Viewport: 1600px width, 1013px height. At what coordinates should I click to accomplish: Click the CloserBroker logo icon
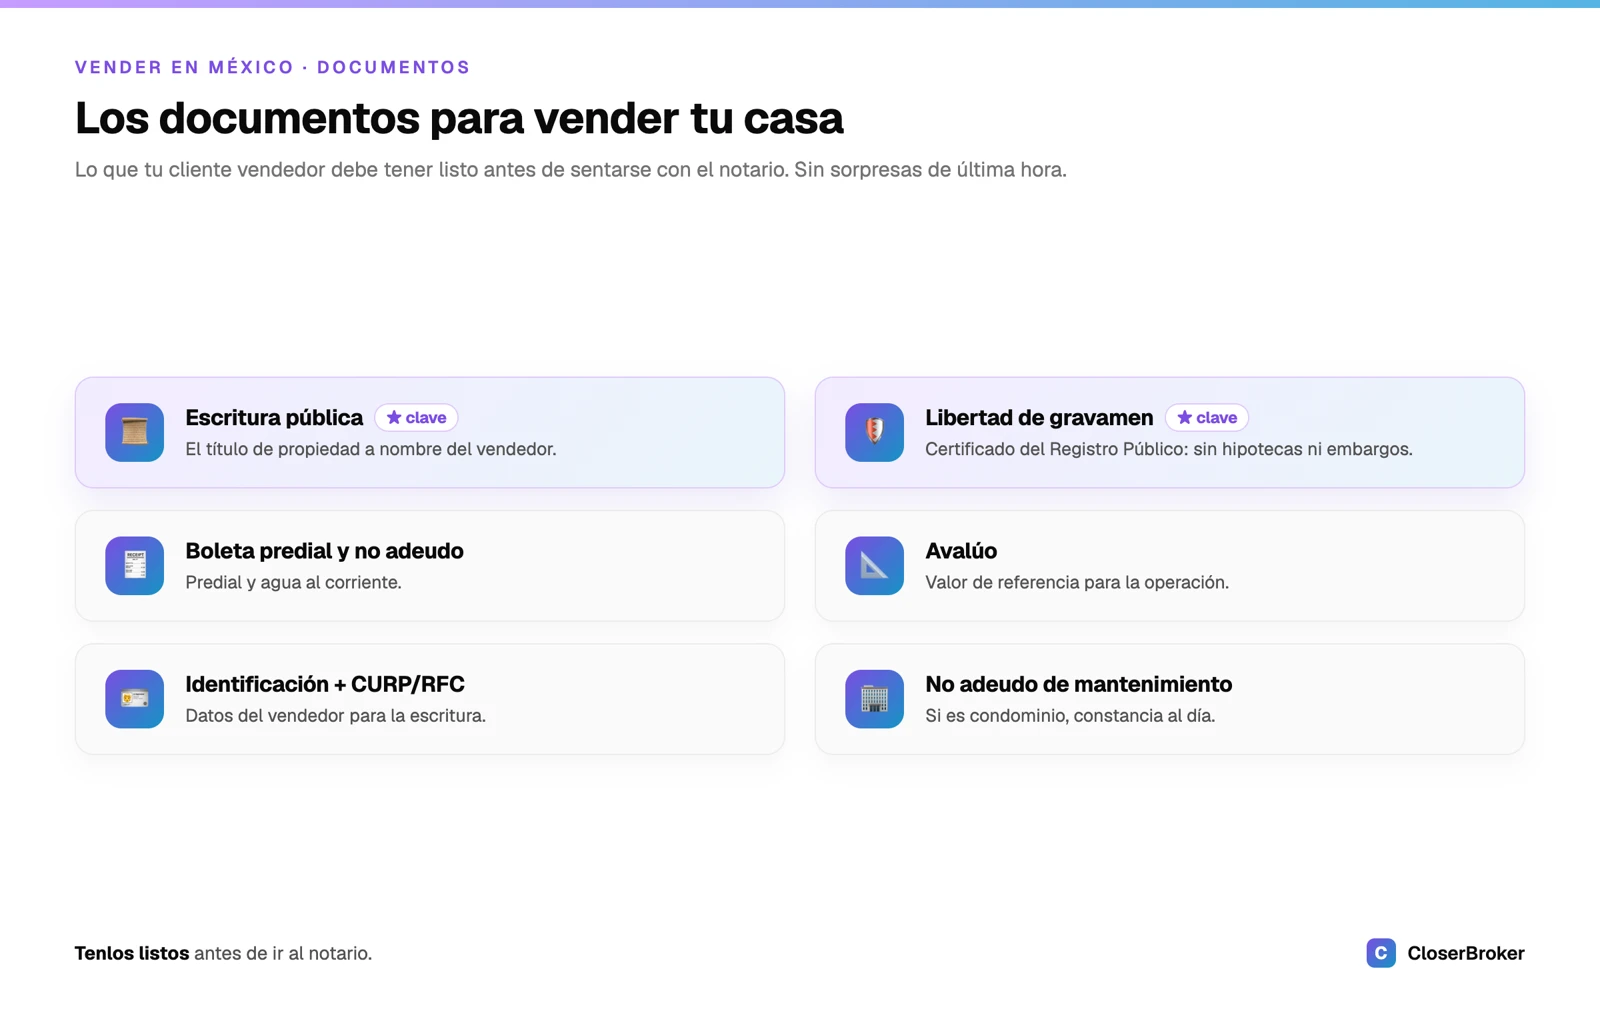(1381, 953)
